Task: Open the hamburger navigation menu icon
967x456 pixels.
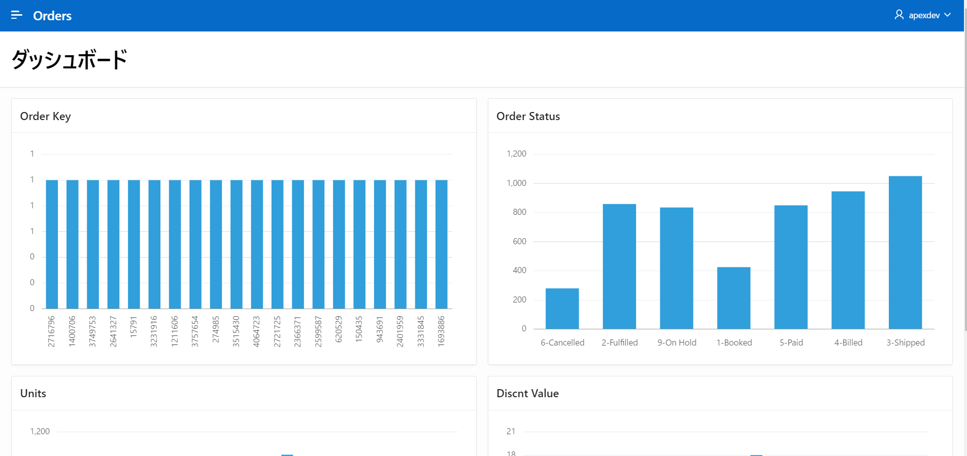Action: pyautogui.click(x=16, y=15)
